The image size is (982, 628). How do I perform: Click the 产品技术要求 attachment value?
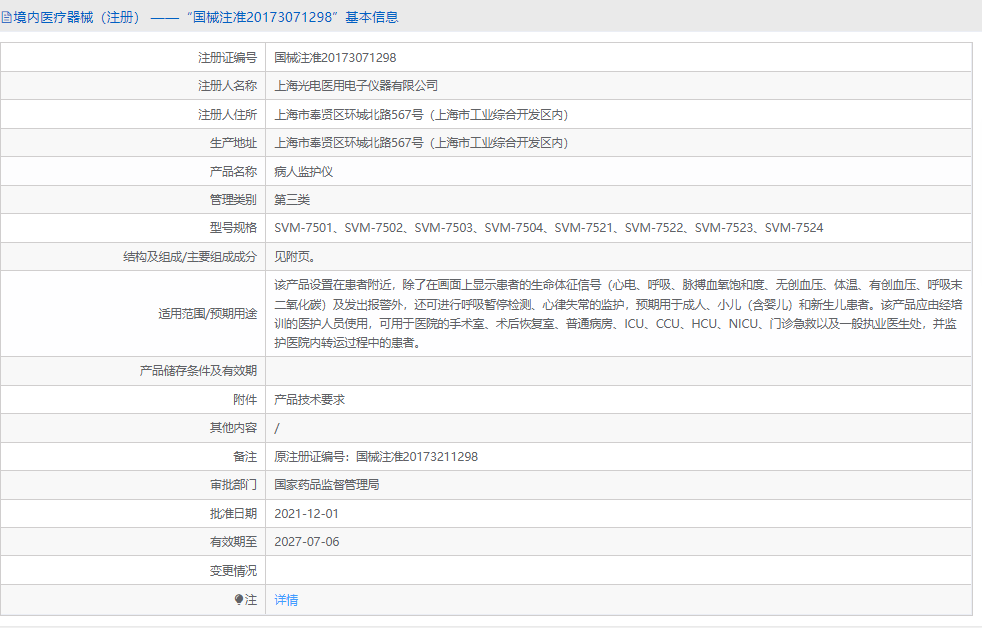309,399
